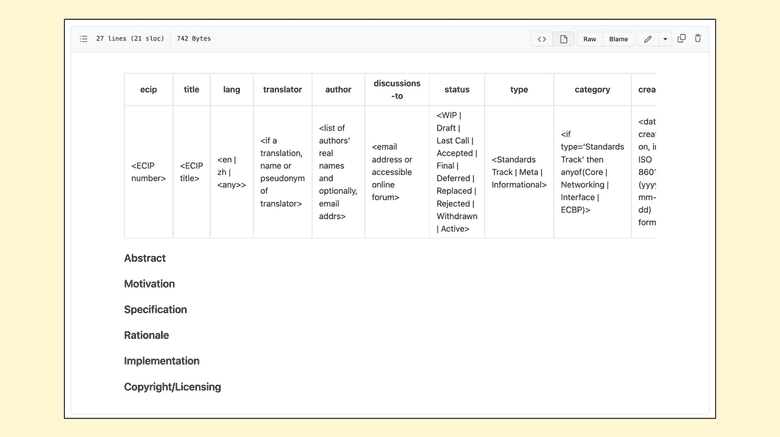Edit file with the pencil icon
Image resolution: width=780 pixels, height=437 pixels.
(x=648, y=39)
